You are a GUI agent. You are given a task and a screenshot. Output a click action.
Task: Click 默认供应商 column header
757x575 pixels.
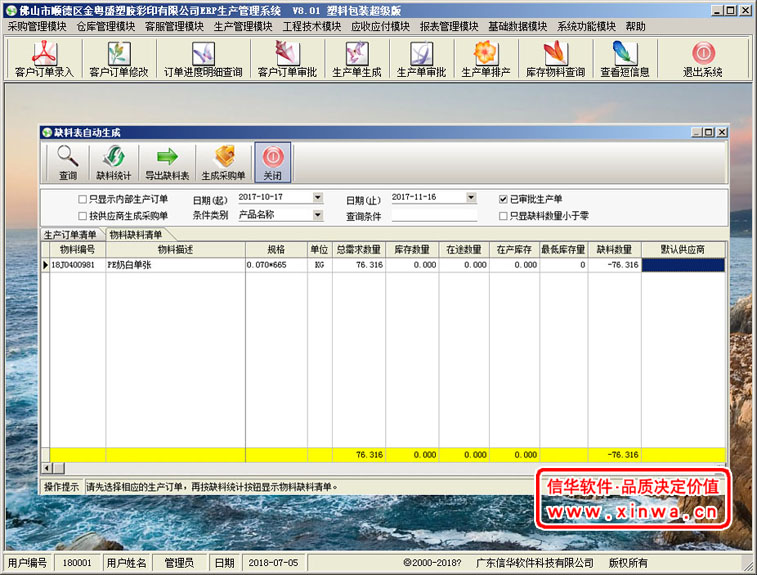point(683,250)
